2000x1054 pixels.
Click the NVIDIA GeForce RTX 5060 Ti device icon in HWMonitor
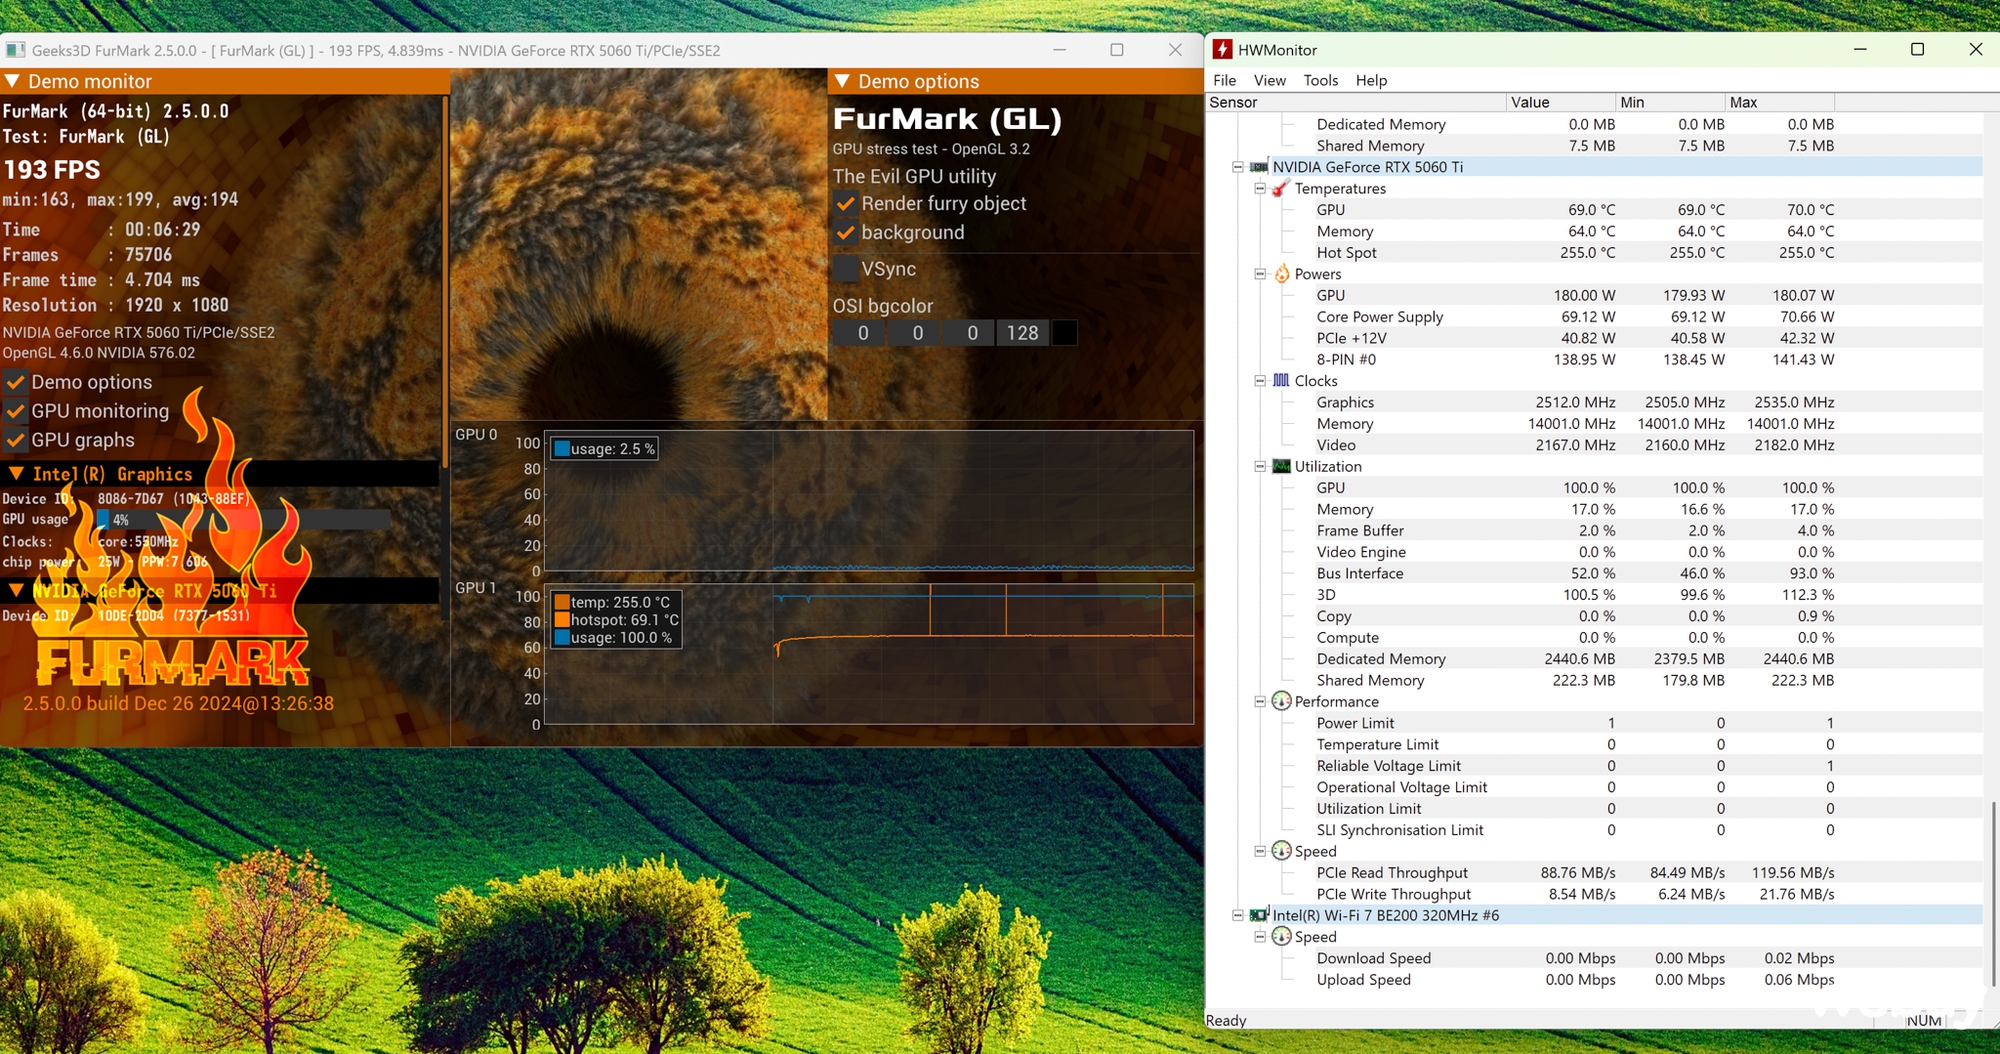point(1259,167)
